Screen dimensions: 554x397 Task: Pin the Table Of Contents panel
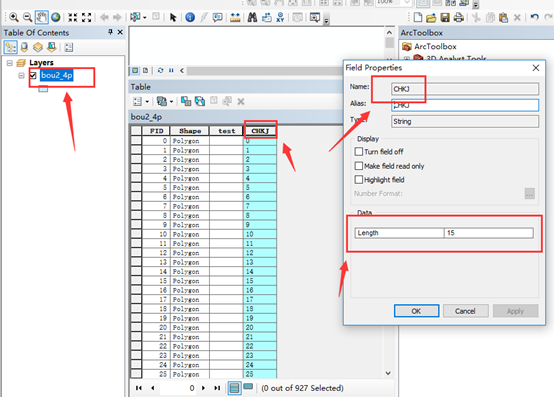pos(110,32)
